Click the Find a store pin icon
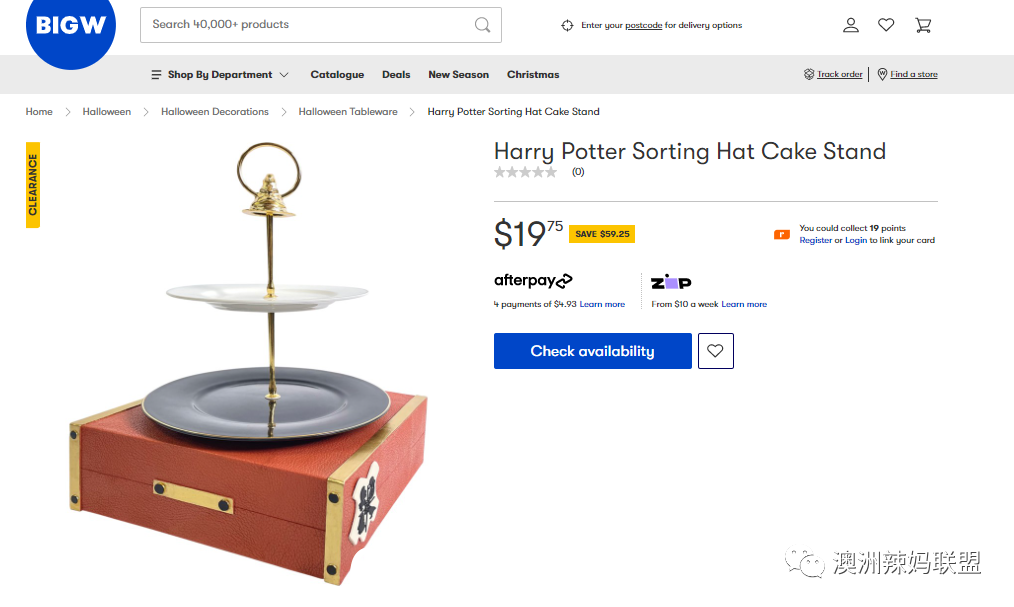Viewport: 1014px width, 607px height. point(882,74)
